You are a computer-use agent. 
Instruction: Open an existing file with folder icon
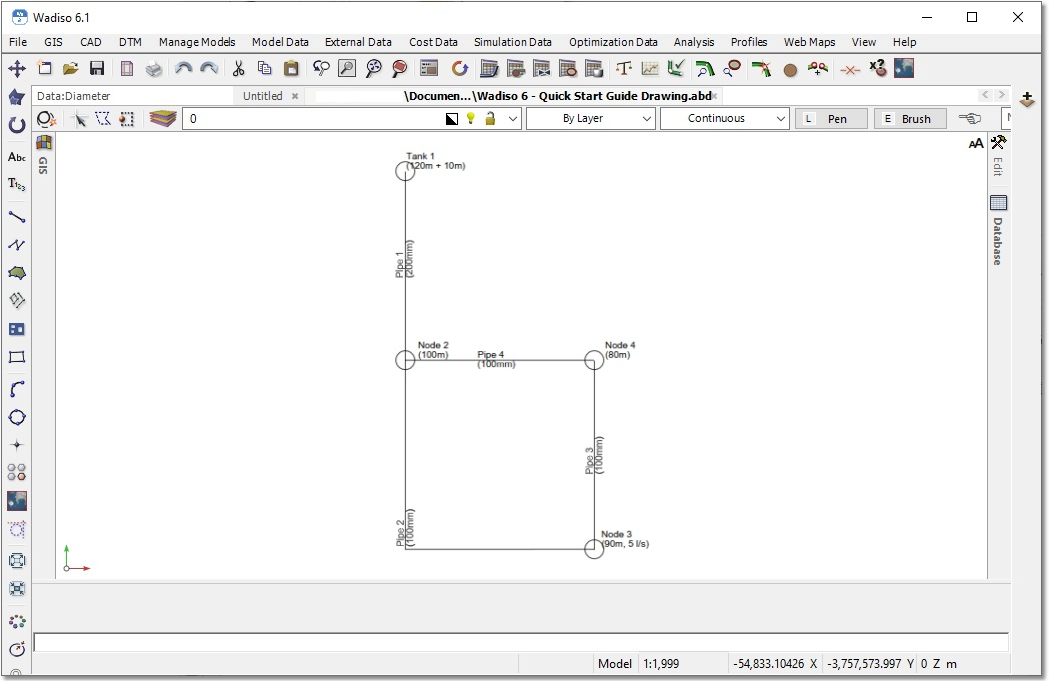tap(70, 68)
